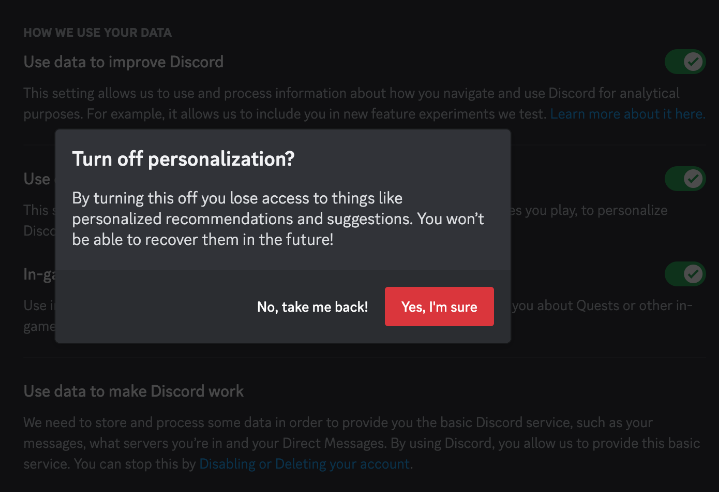Image resolution: width=719 pixels, height=493 pixels.
Task: Click the dialog warning message about losing recommendations
Action: (278, 219)
